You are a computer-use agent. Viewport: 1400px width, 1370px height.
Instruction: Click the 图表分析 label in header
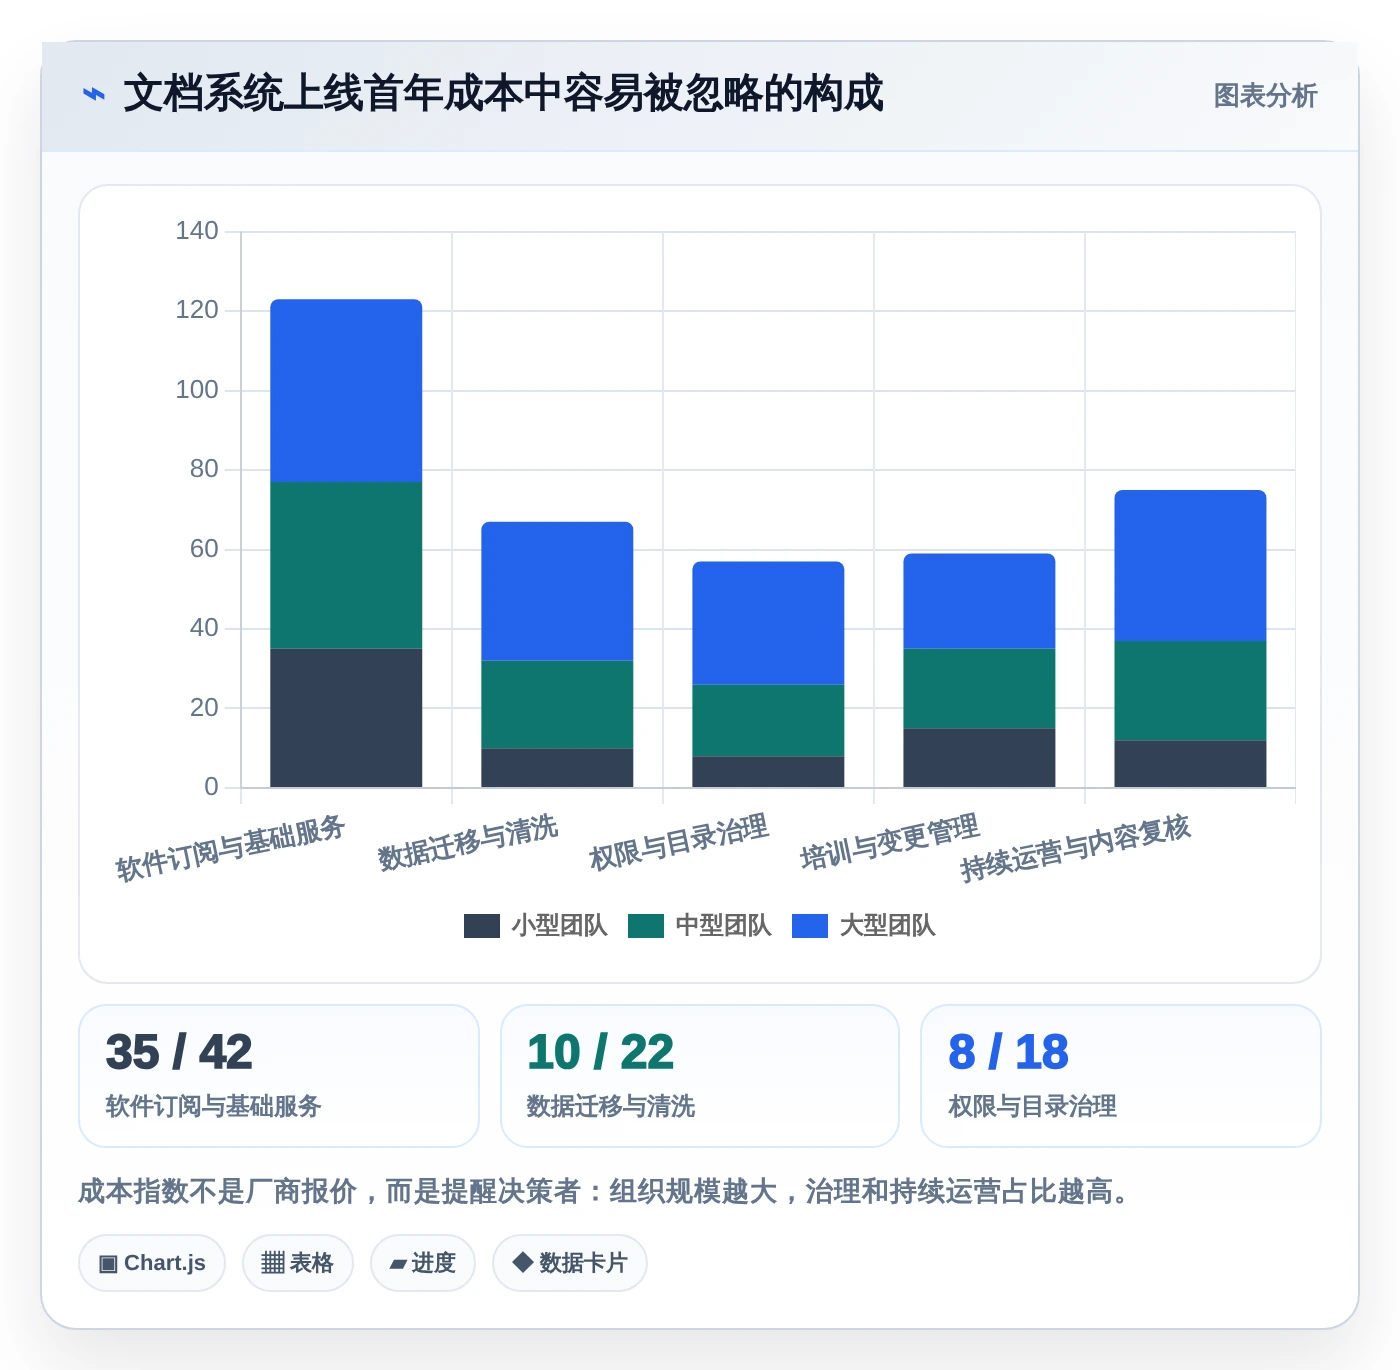coord(1265,96)
